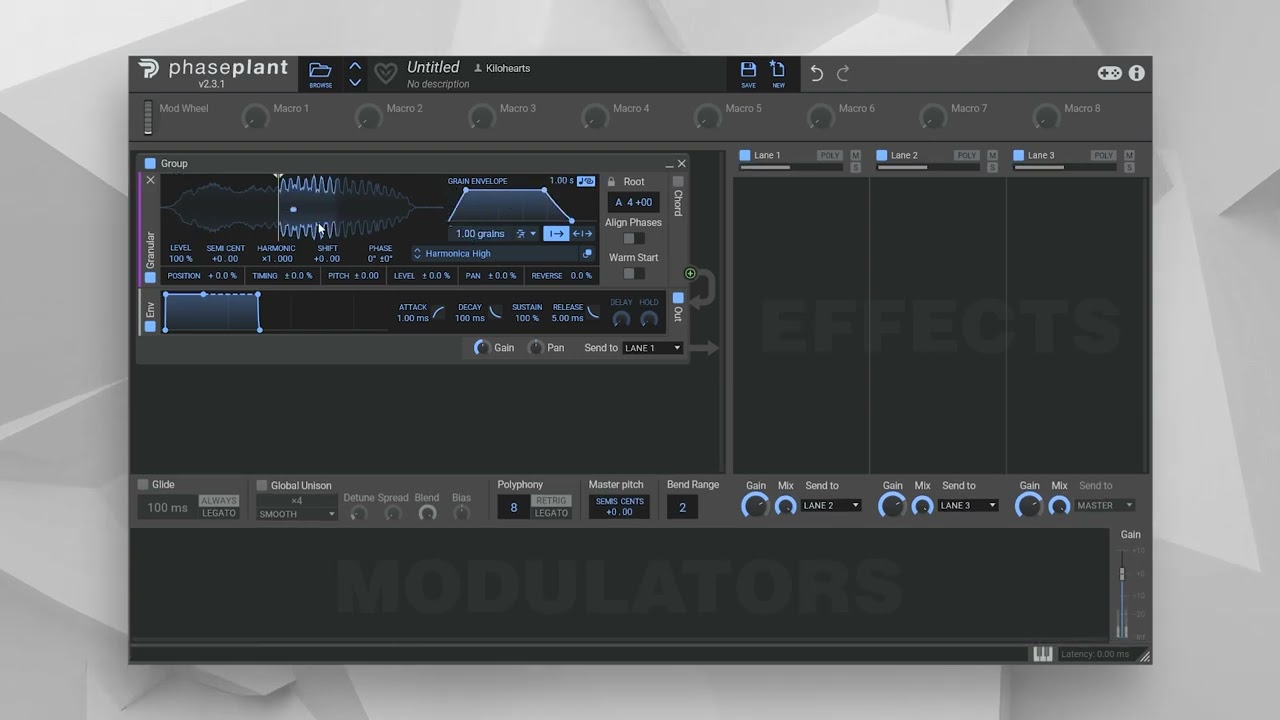Toggle the Env module enable square
This screenshot has height=720, width=1280.
pos(150,326)
